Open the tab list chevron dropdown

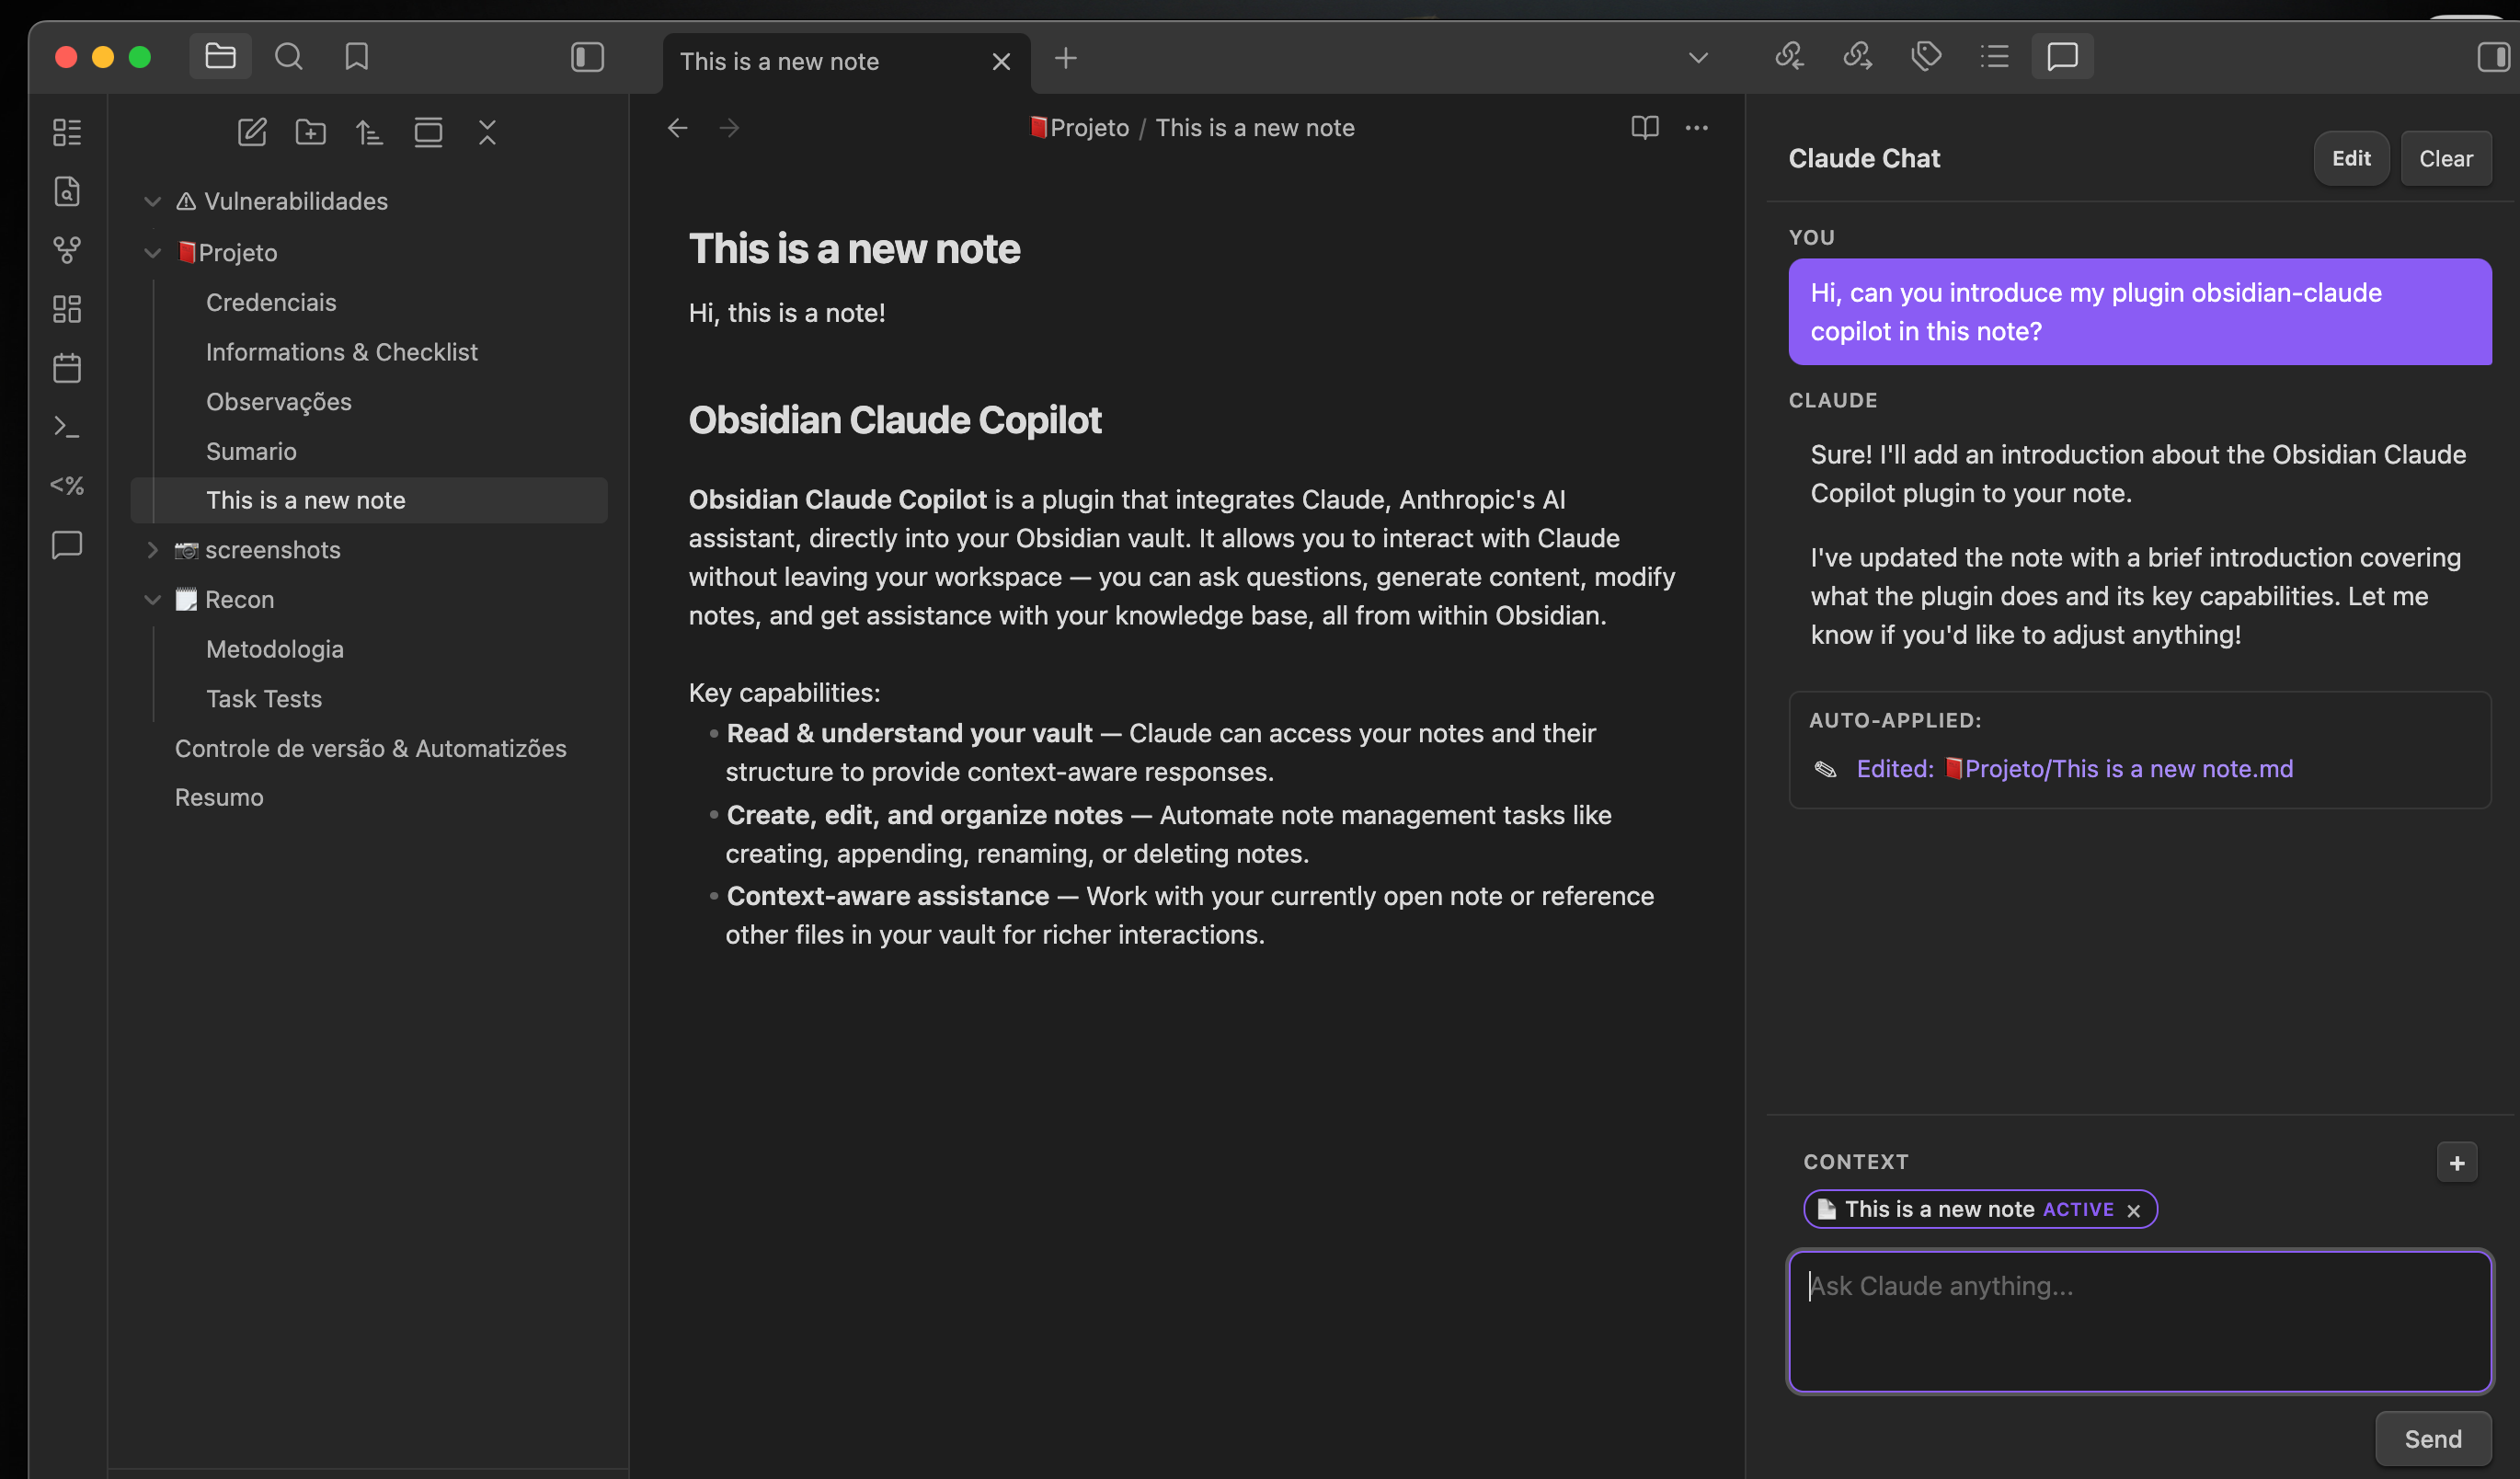(x=1697, y=57)
